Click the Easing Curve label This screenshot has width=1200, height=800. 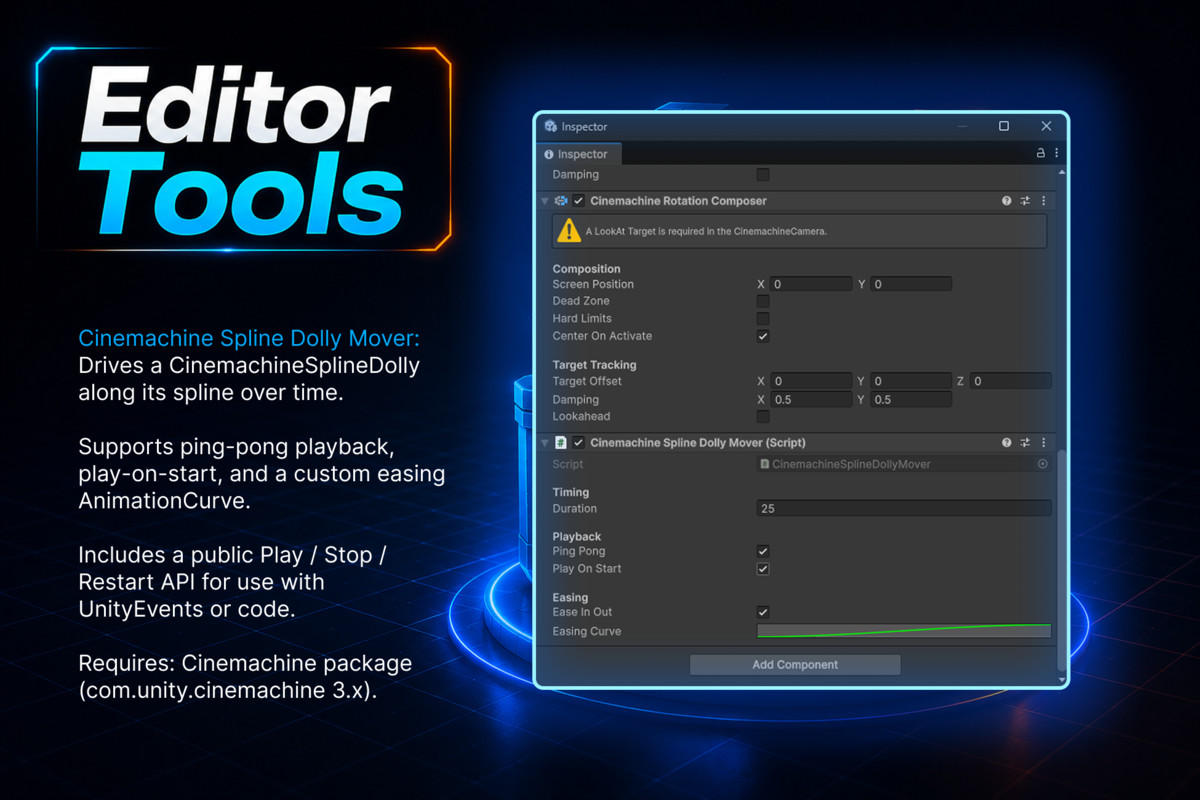point(587,631)
